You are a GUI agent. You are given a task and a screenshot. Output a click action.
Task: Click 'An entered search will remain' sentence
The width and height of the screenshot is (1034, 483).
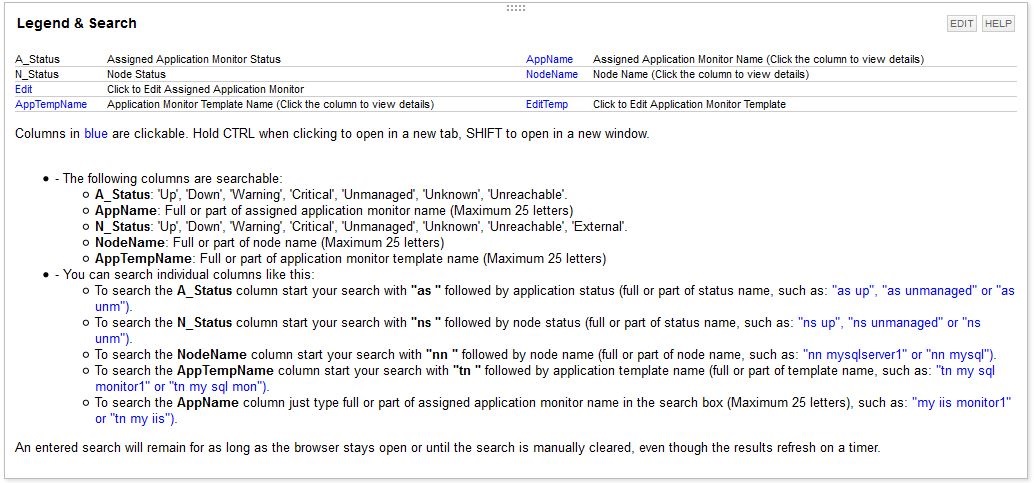pyautogui.click(x=447, y=448)
